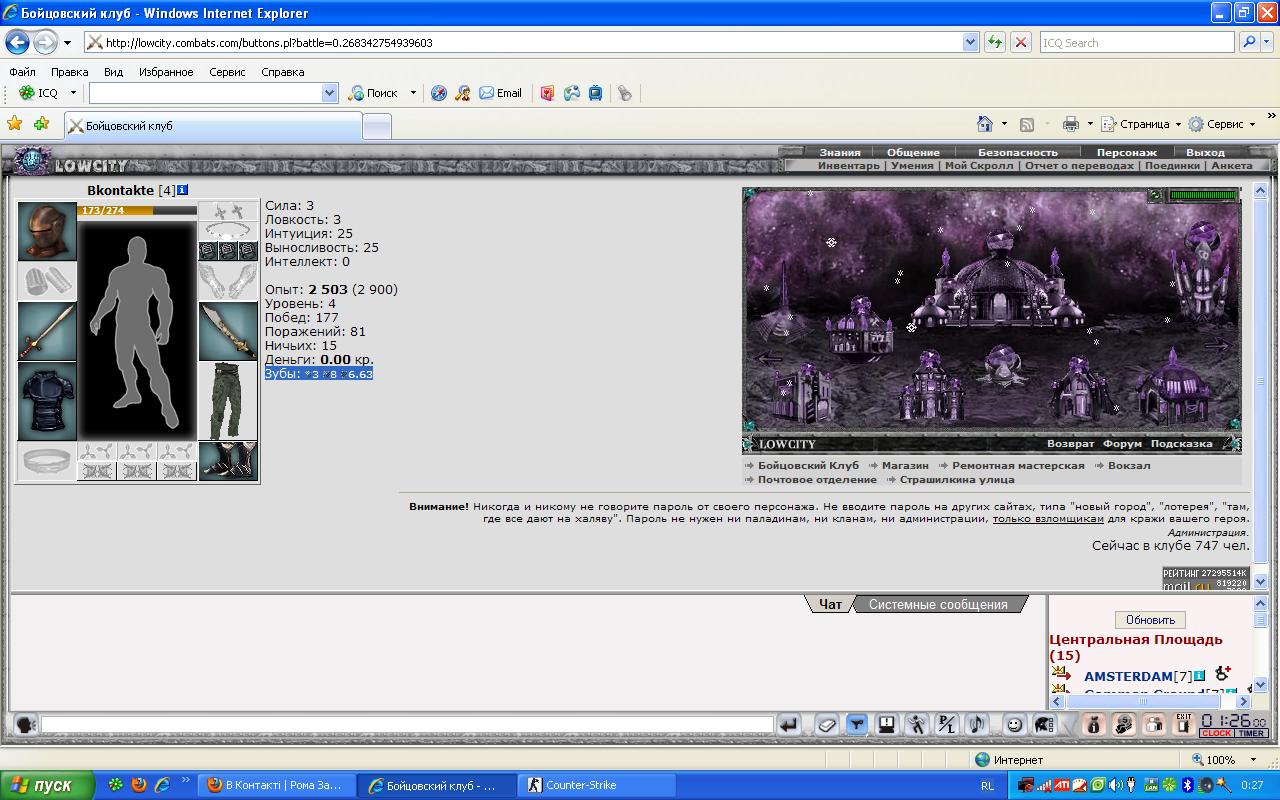This screenshot has height=800, width=1280.
Task: Go to Бойцовский Клуб location
Action: [x=808, y=466]
